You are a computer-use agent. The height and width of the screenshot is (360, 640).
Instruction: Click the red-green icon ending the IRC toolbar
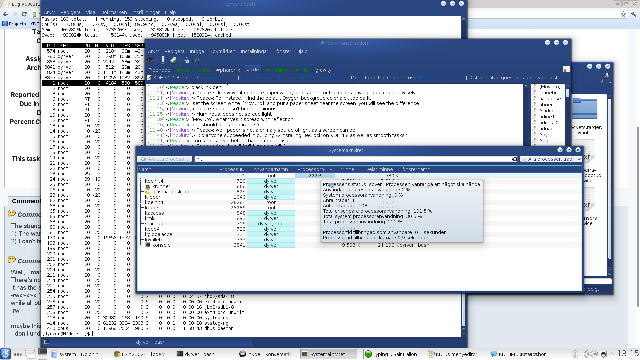[x=199, y=60]
